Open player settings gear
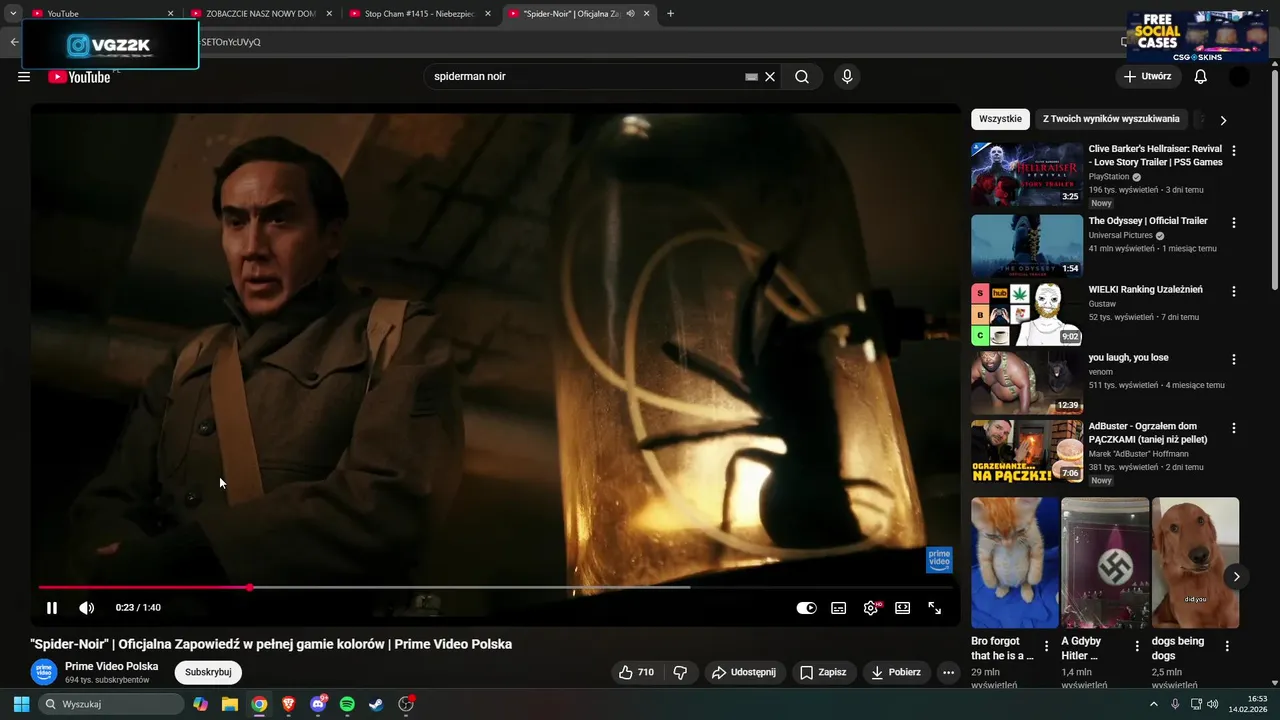The height and width of the screenshot is (720, 1280). [871, 608]
